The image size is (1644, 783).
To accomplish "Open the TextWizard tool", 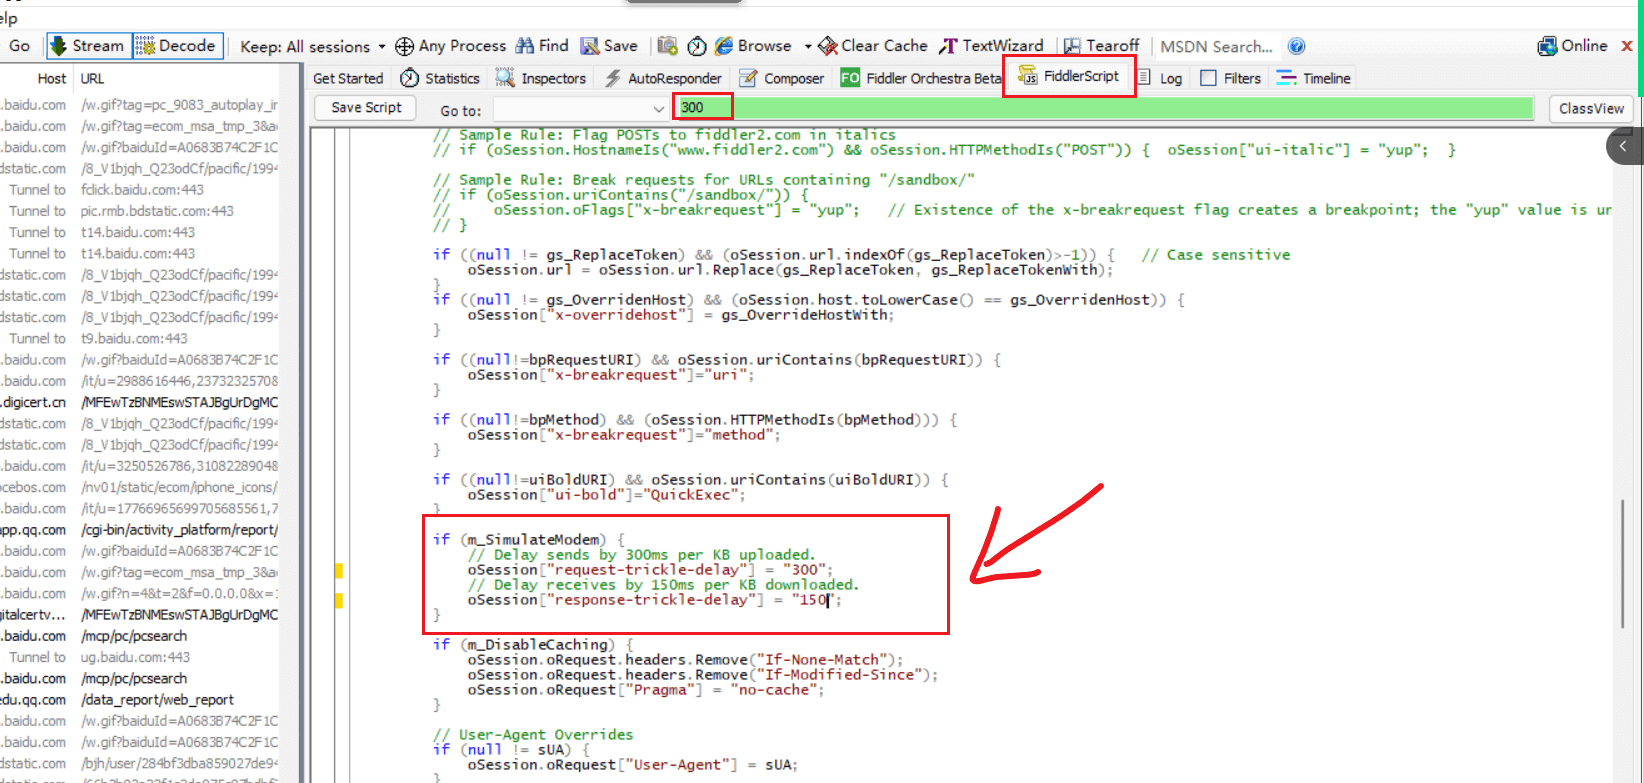I will (991, 46).
